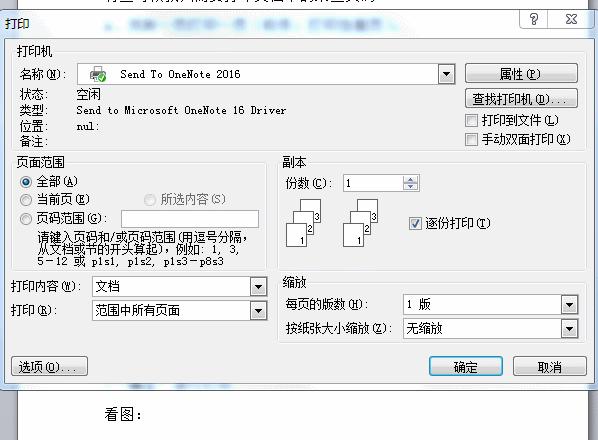Open the 打印(R) dropdown showing 范围中所有页面
598x440 pixels.
point(258,311)
